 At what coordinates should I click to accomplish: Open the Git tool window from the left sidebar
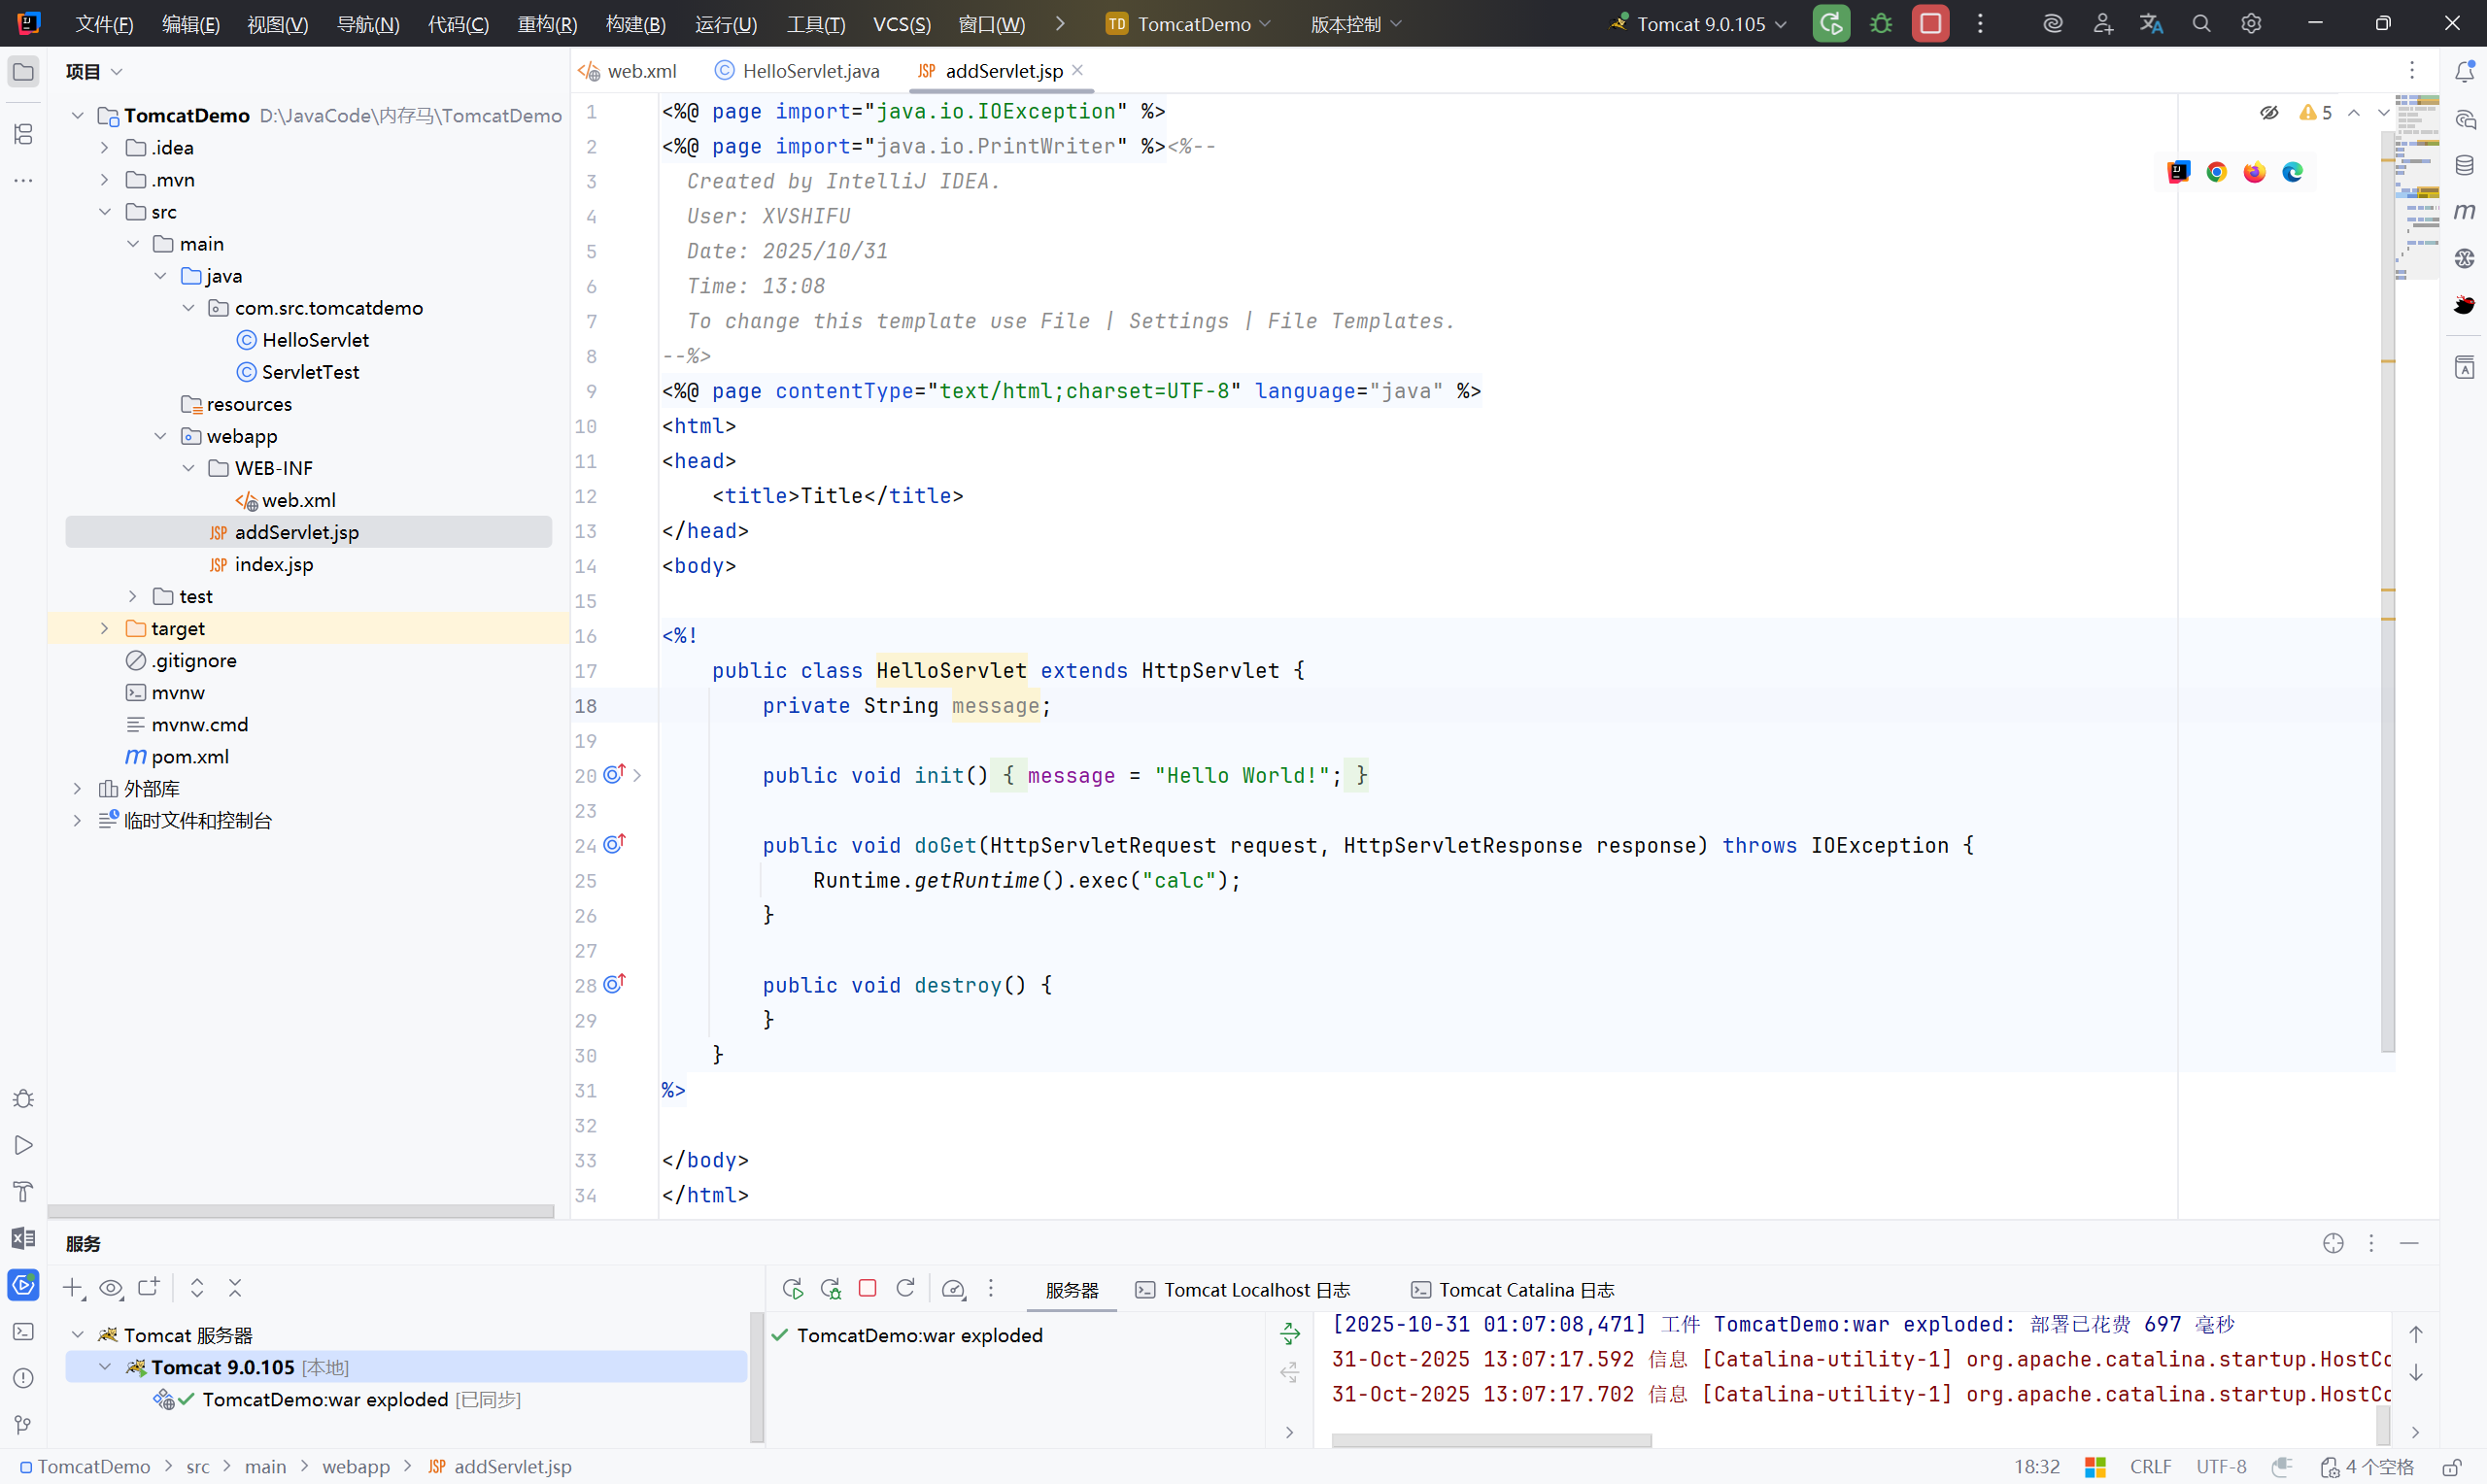[x=23, y=1424]
